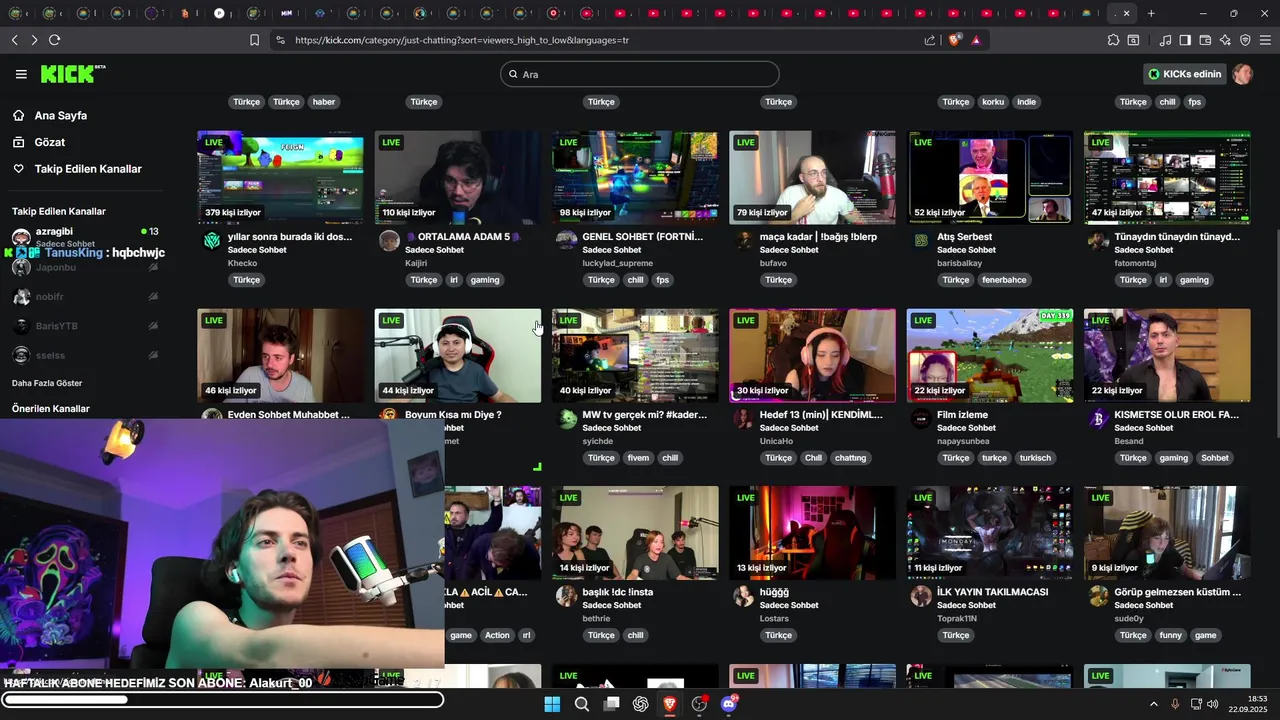Viewport: 1280px width, 720px height.
Task: Open Gözat in the sidebar
Action: click(49, 142)
